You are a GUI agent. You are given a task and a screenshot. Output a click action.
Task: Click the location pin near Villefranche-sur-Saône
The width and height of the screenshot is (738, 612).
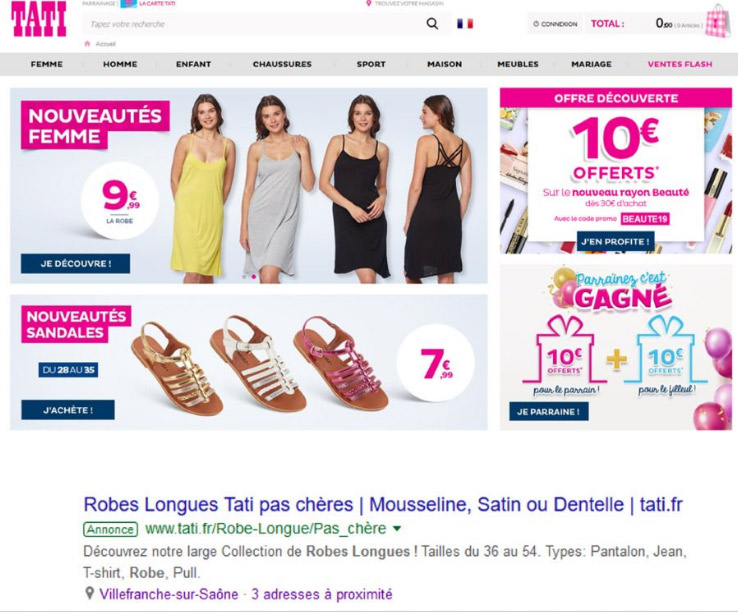pyautogui.click(x=89, y=594)
